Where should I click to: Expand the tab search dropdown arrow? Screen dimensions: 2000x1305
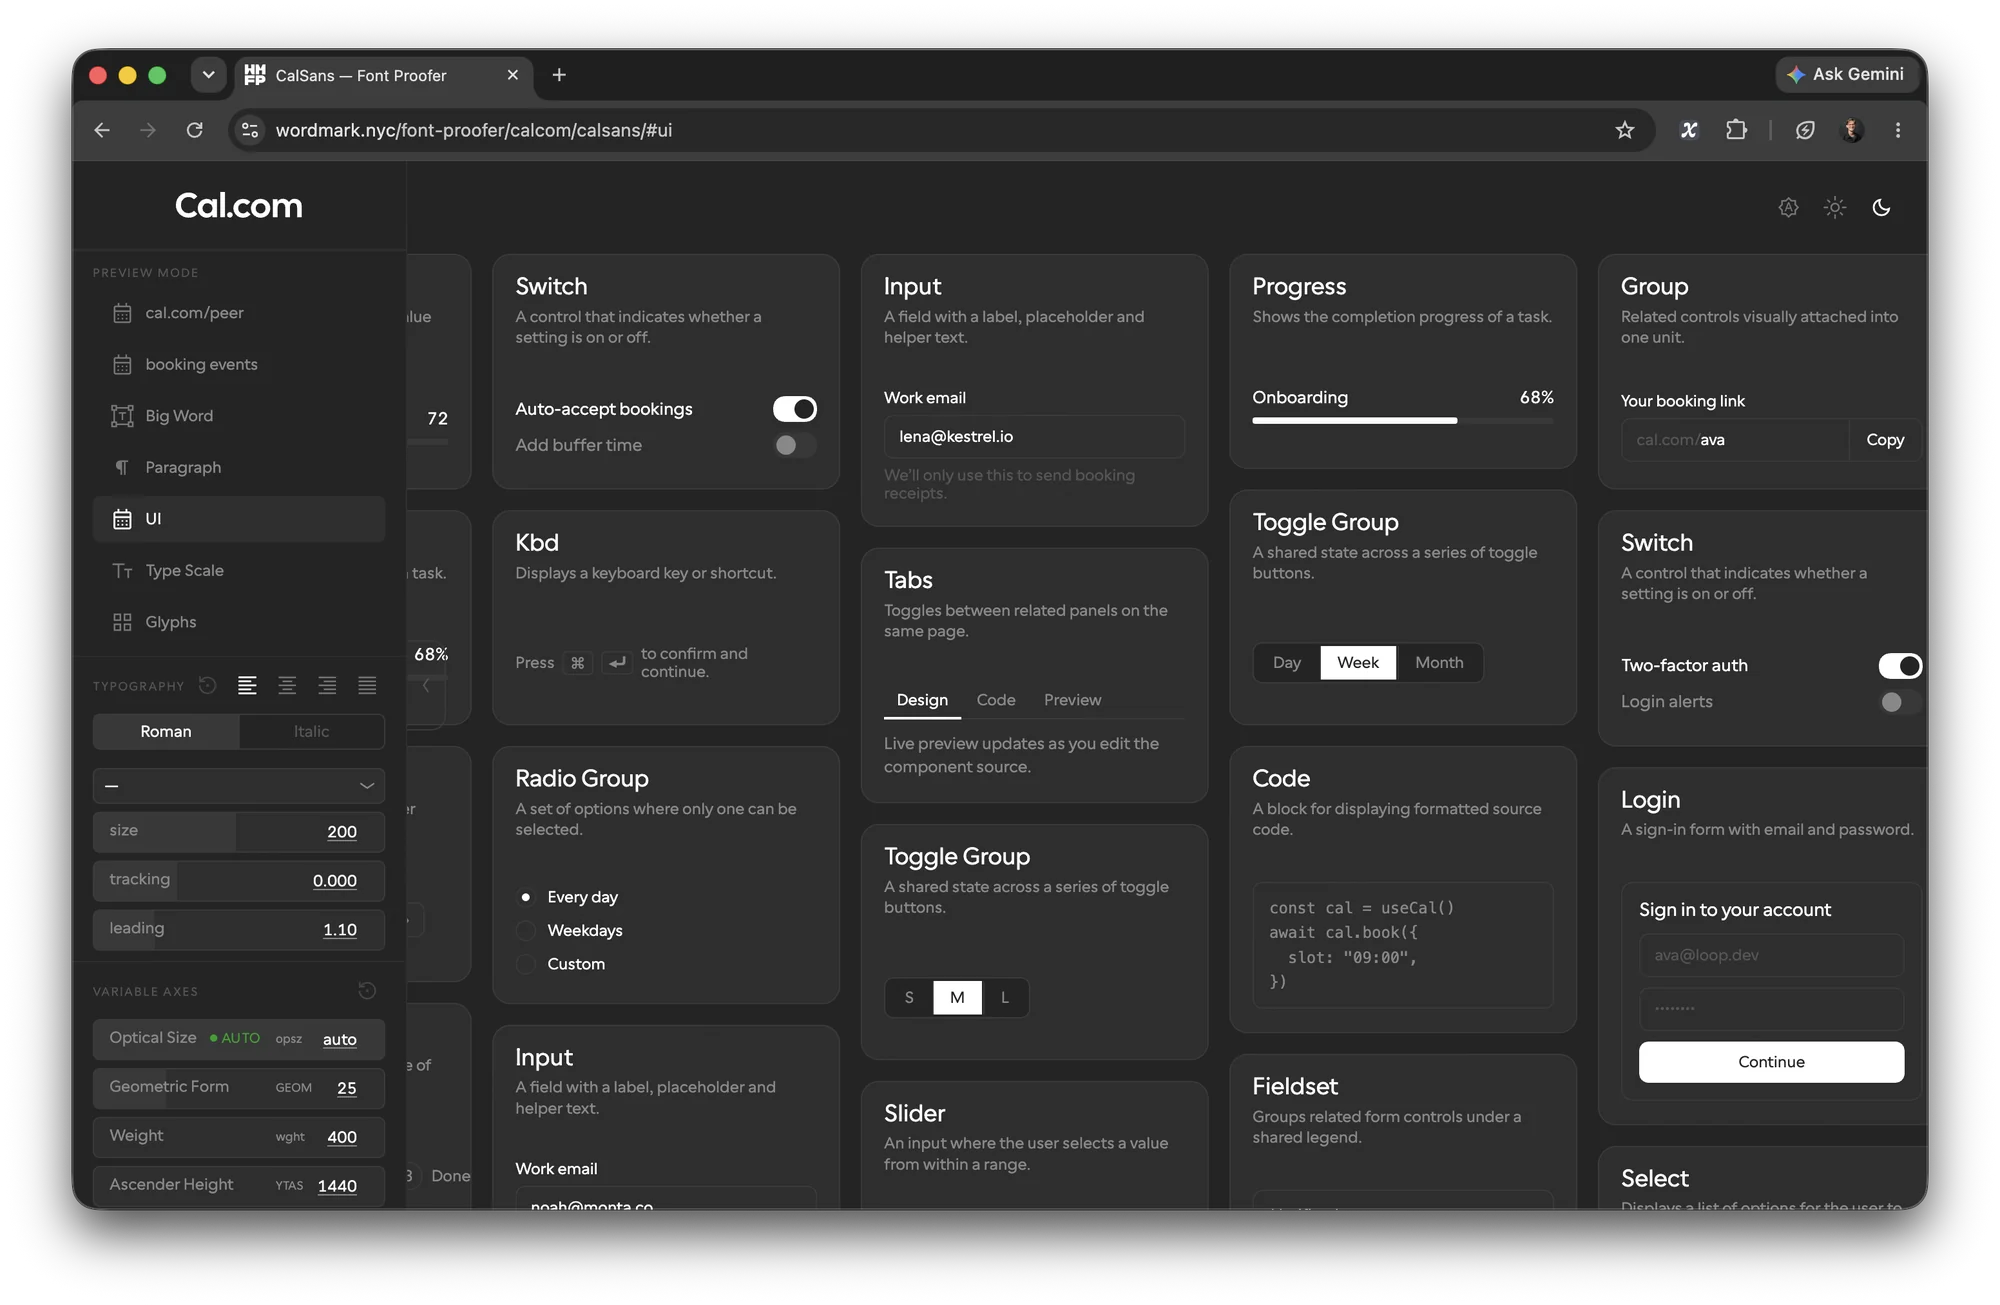208,75
